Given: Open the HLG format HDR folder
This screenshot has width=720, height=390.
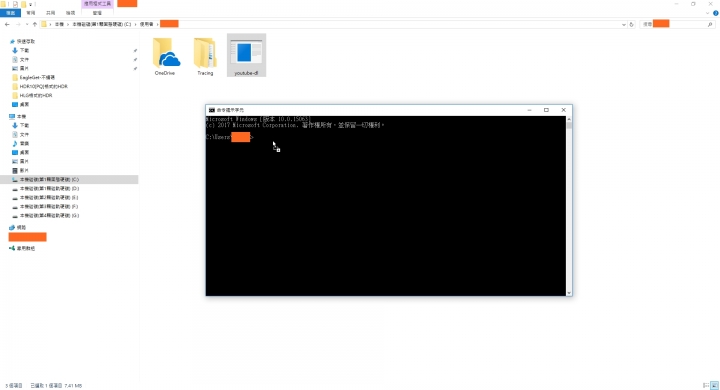Looking at the screenshot, I should pos(36,96).
